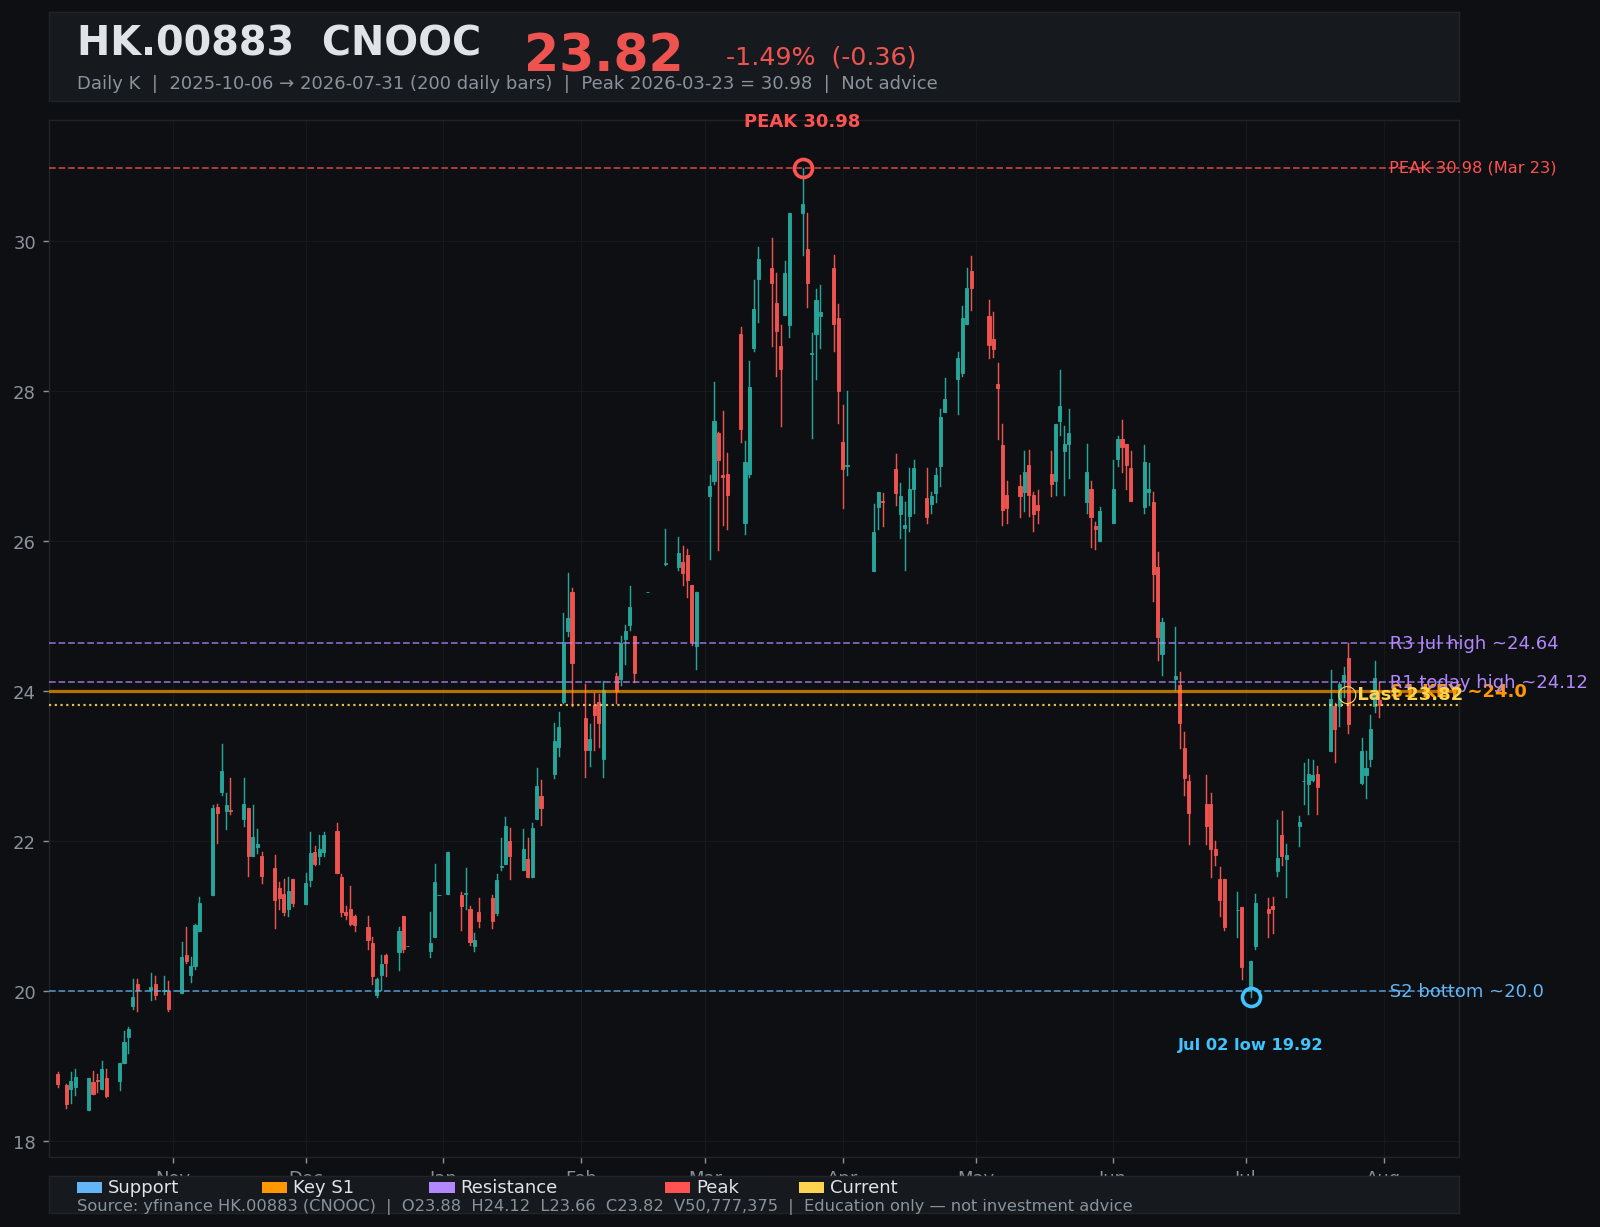Click the y-axis tick label 18

coord(24,1142)
